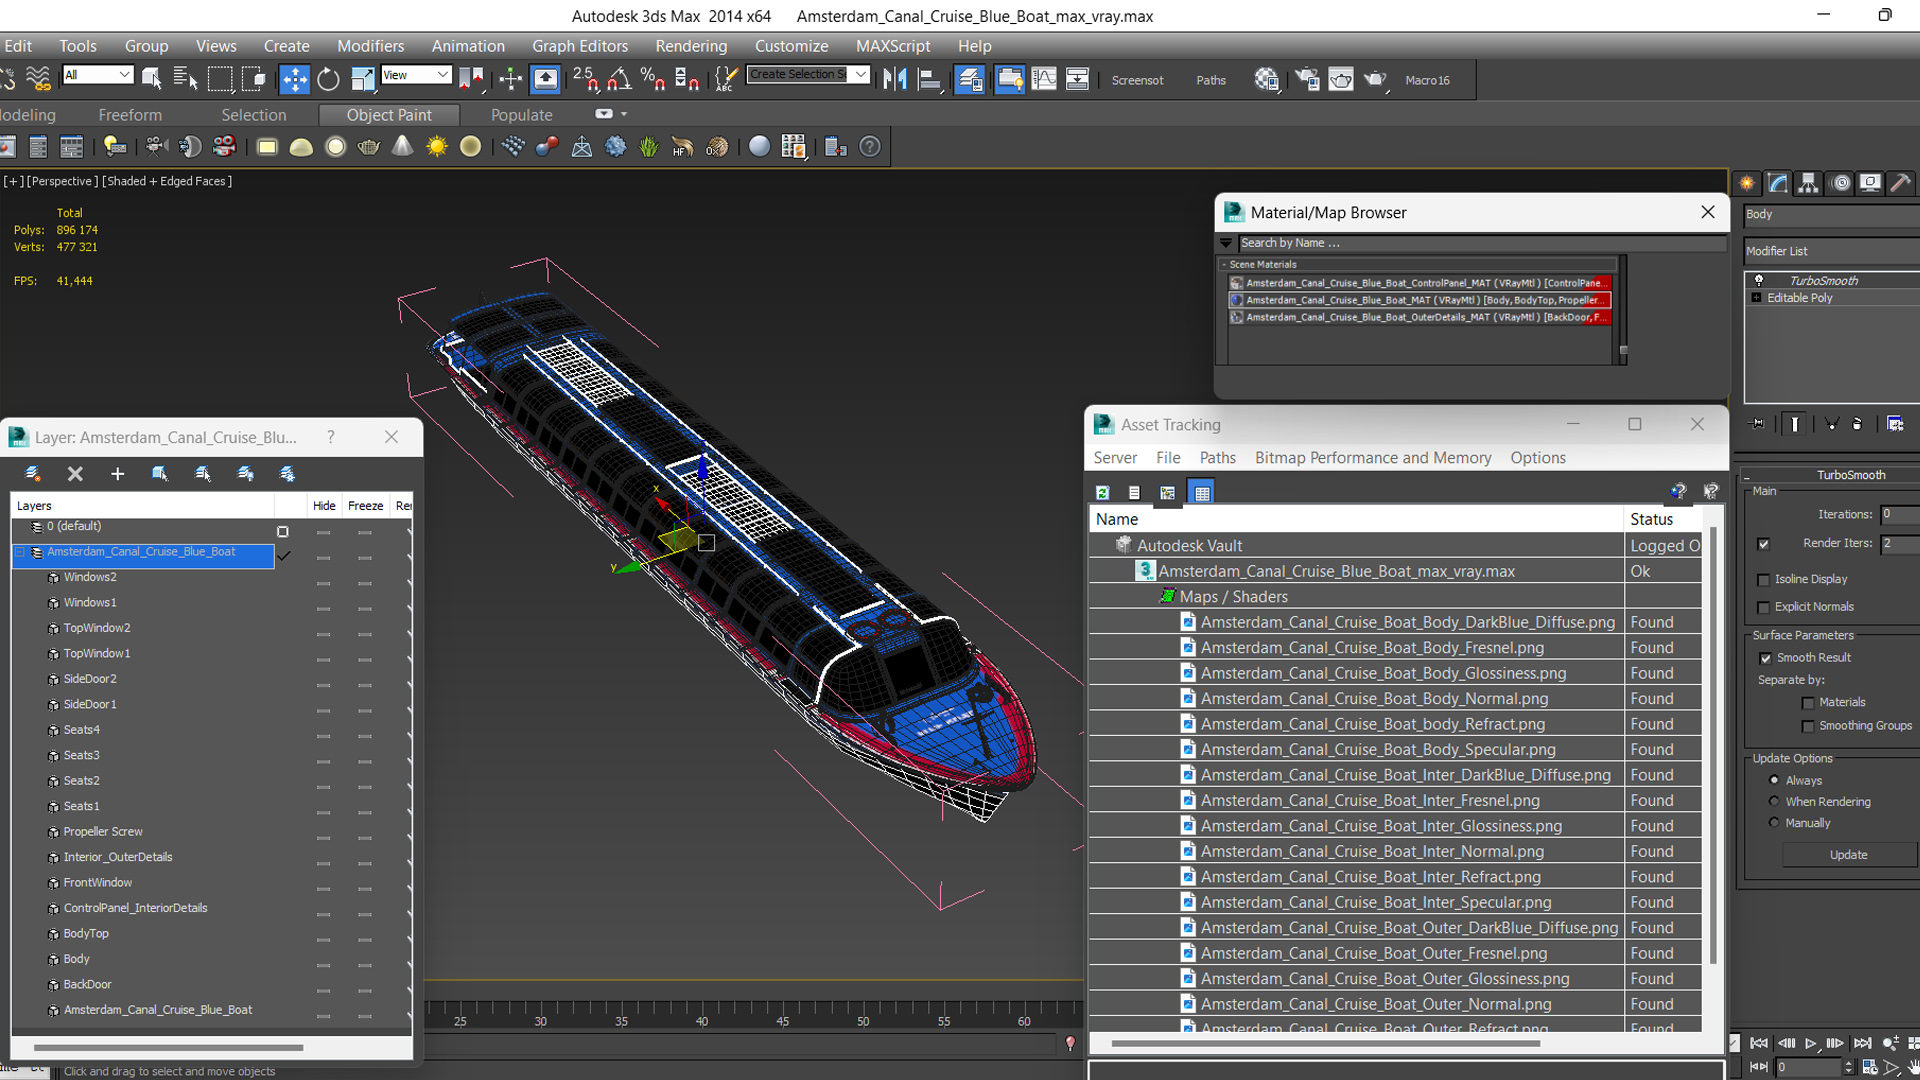Switch to the Populate ribbon tab
The image size is (1920, 1080).
click(521, 115)
